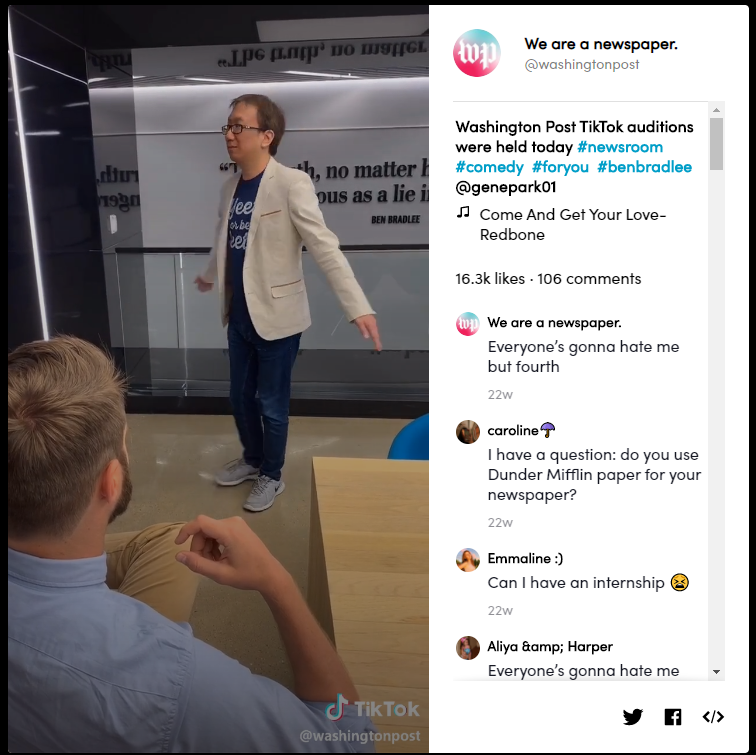Click the TikTok logo watermark
The image size is (756, 755).
click(372, 709)
